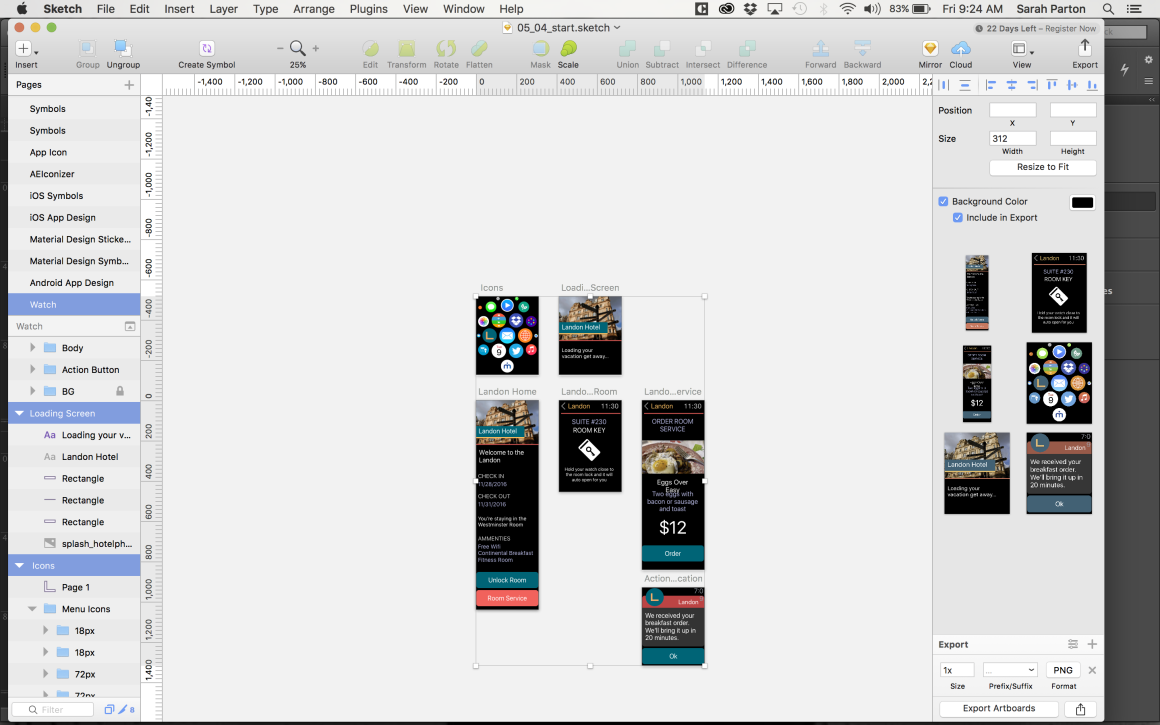Collapse the Watch page layer list

[129, 326]
